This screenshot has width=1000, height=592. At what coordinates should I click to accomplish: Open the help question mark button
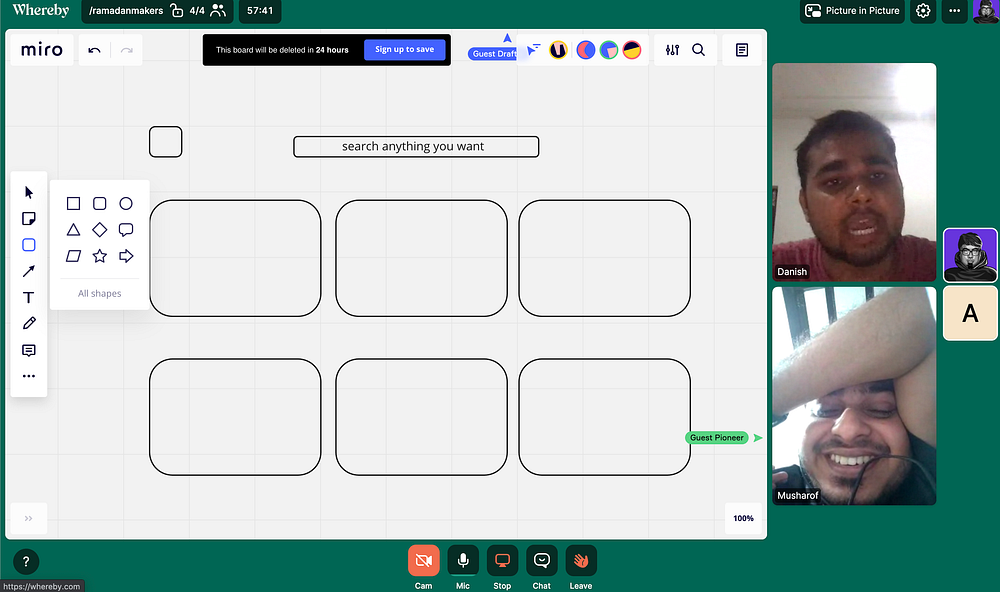click(x=26, y=561)
